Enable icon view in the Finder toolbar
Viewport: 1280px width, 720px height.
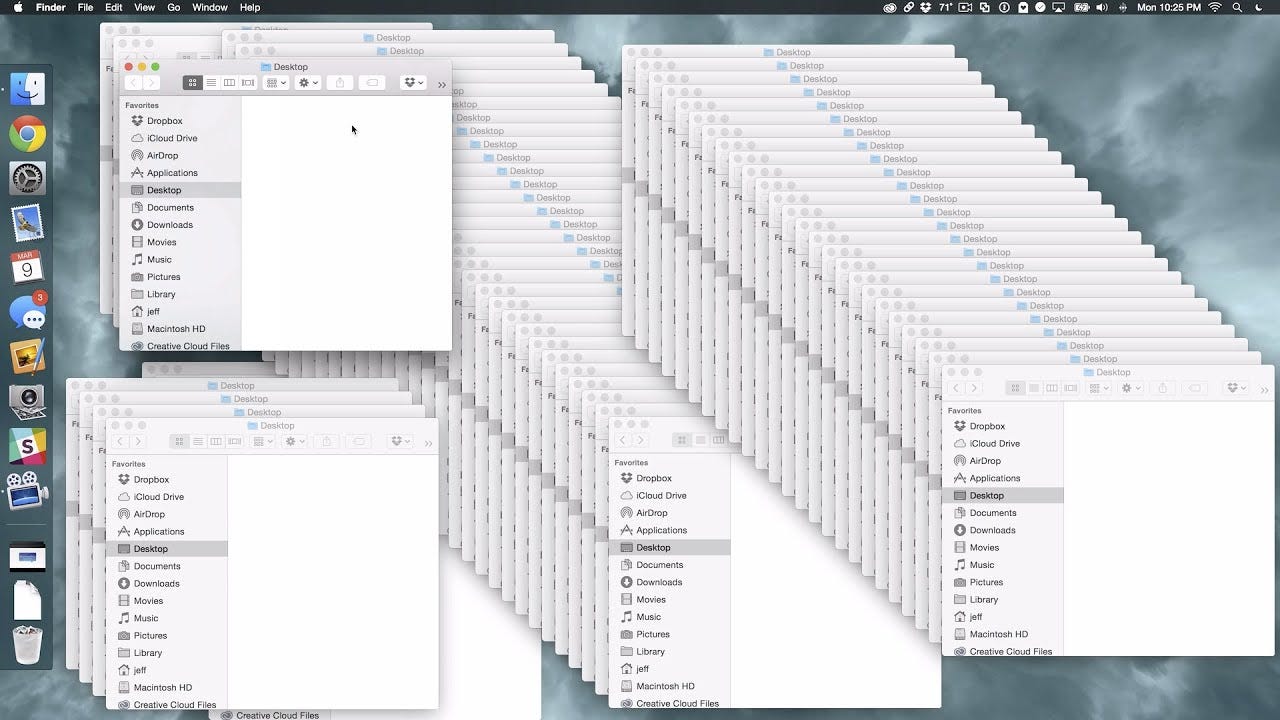193,82
